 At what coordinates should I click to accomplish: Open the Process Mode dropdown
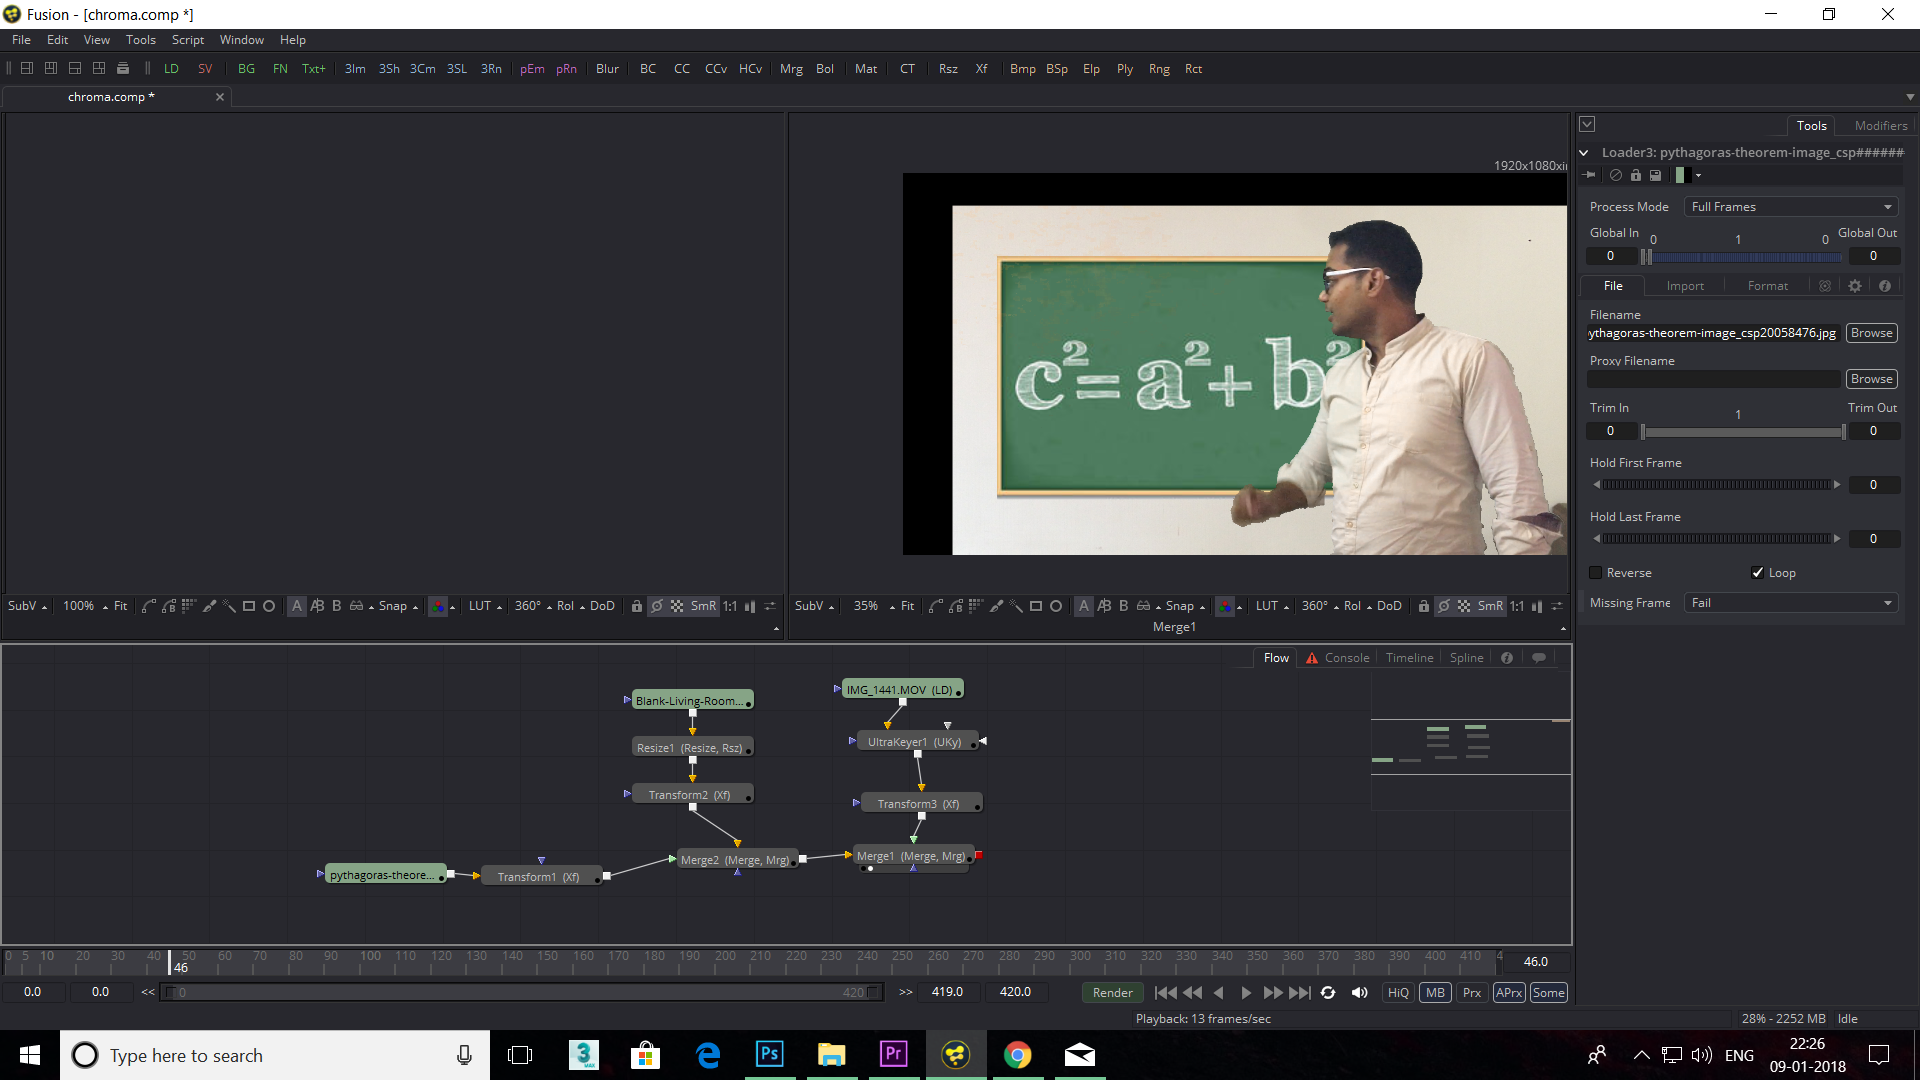tap(1791, 207)
